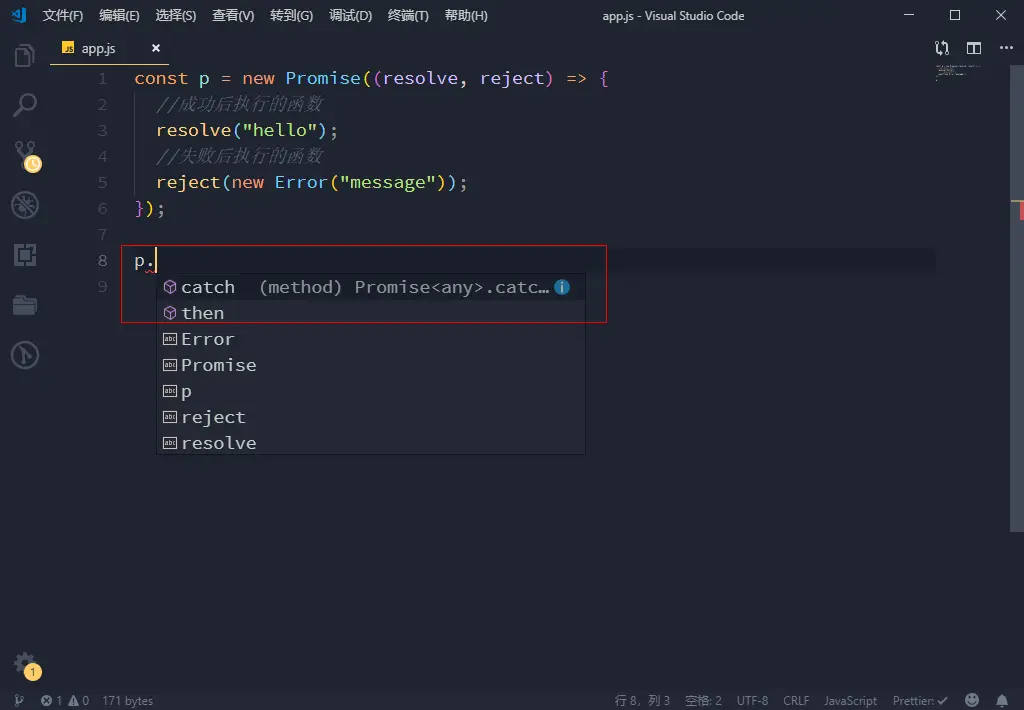Image resolution: width=1024 pixels, height=710 pixels.
Task: Show details with the catch info icon
Action: tap(562, 287)
